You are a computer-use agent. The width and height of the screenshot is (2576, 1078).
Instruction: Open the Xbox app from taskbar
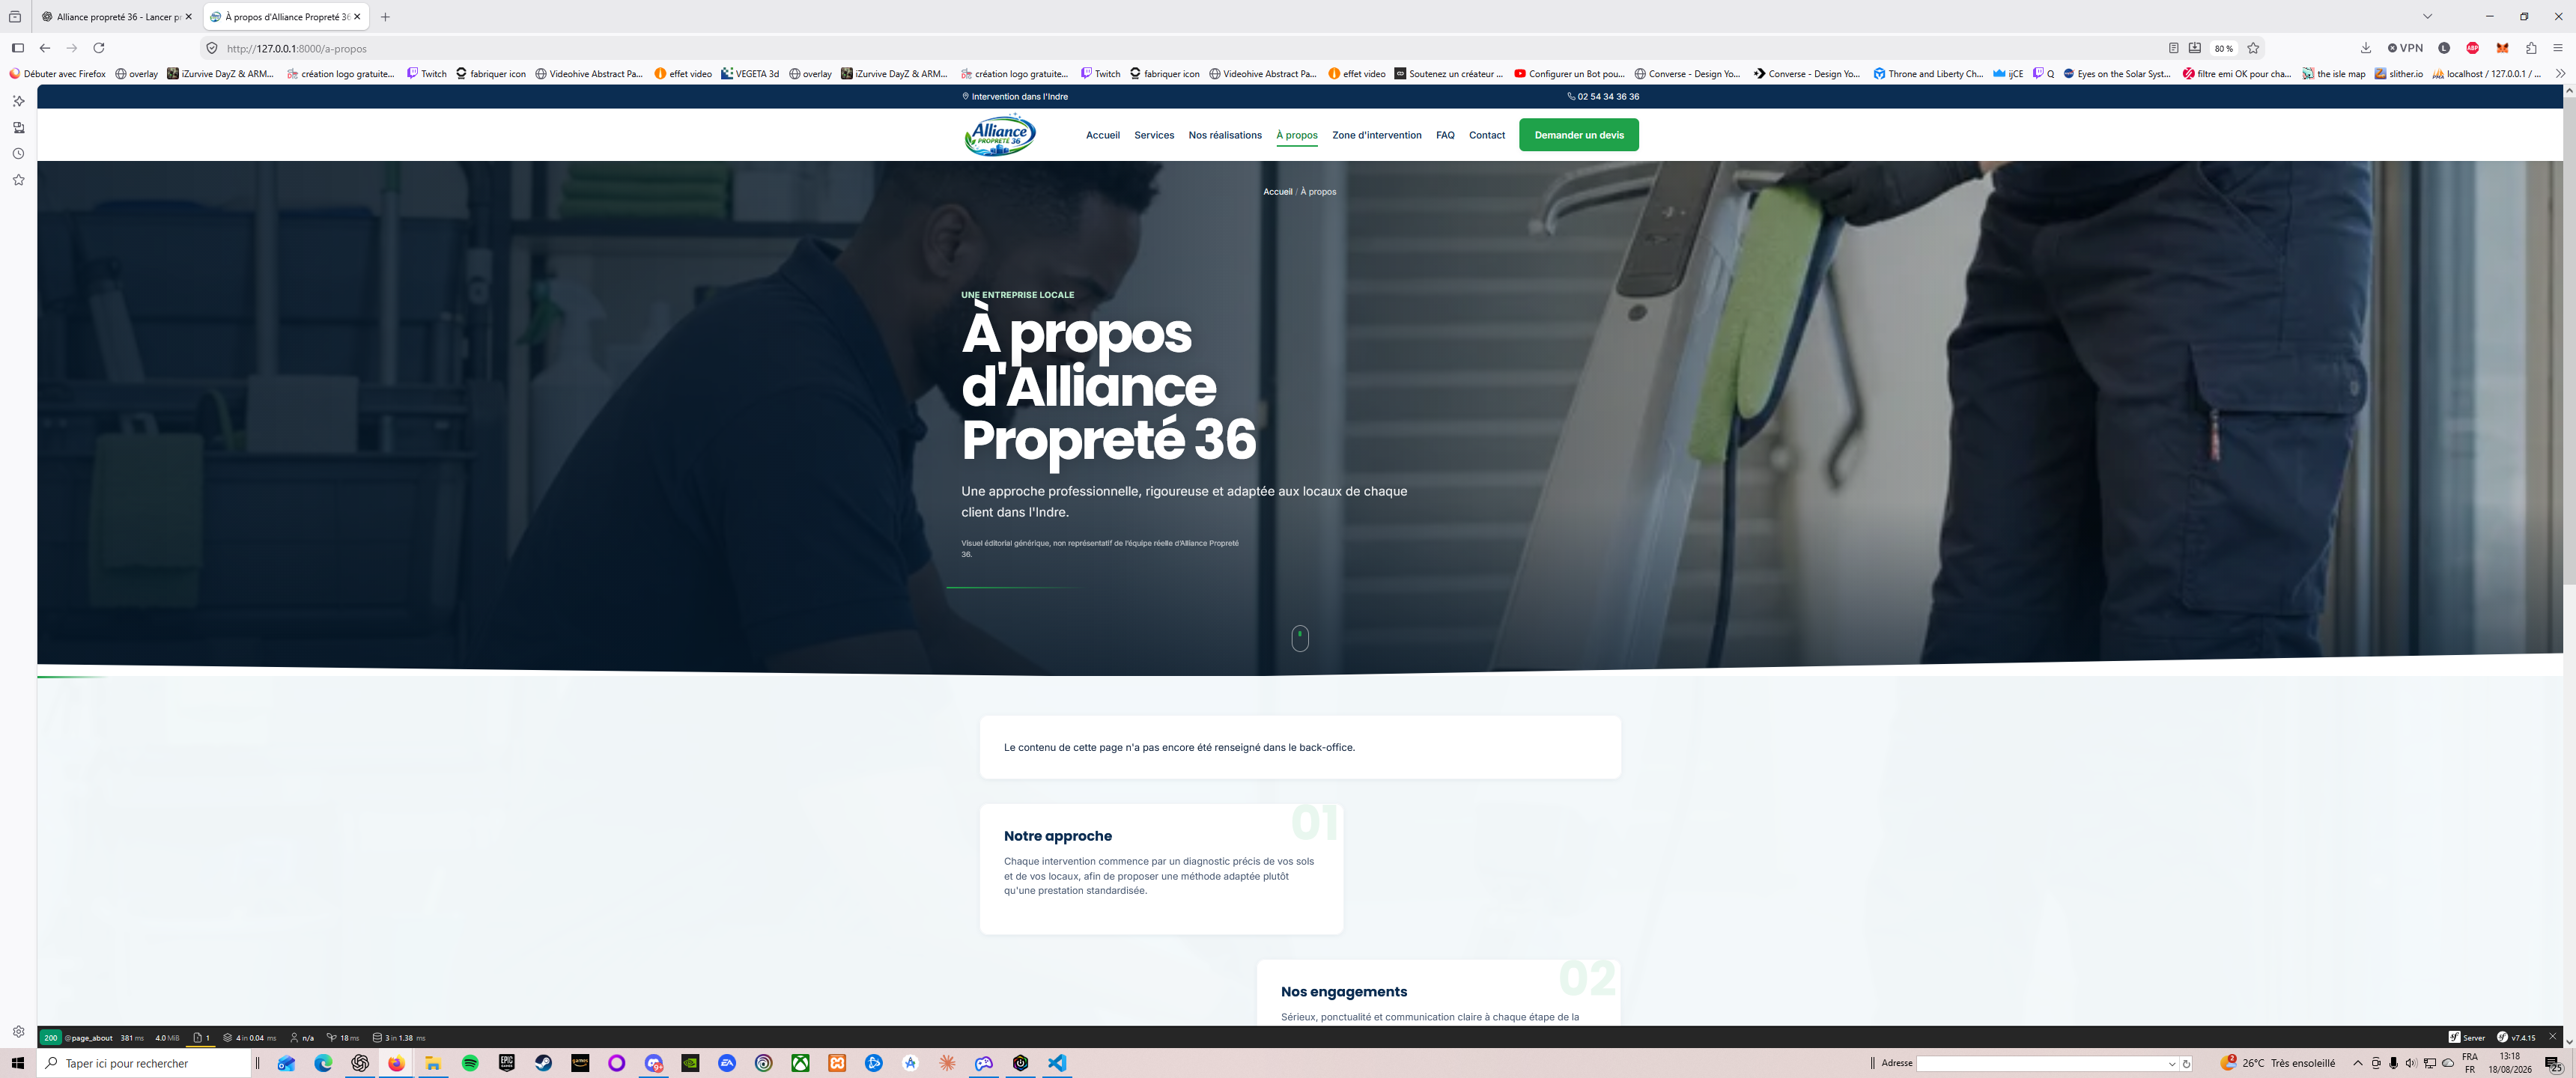coord(800,1063)
